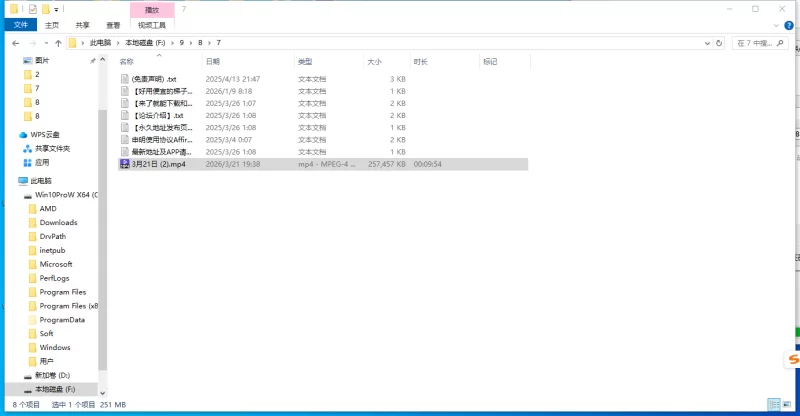Open the Downloads folder in the tree

pos(58,222)
